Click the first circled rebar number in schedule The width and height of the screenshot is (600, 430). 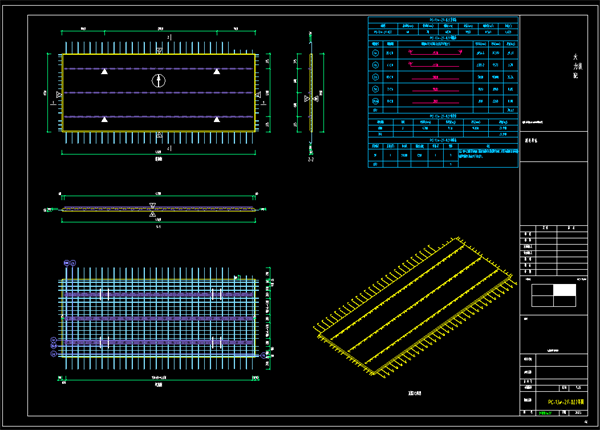click(x=375, y=53)
